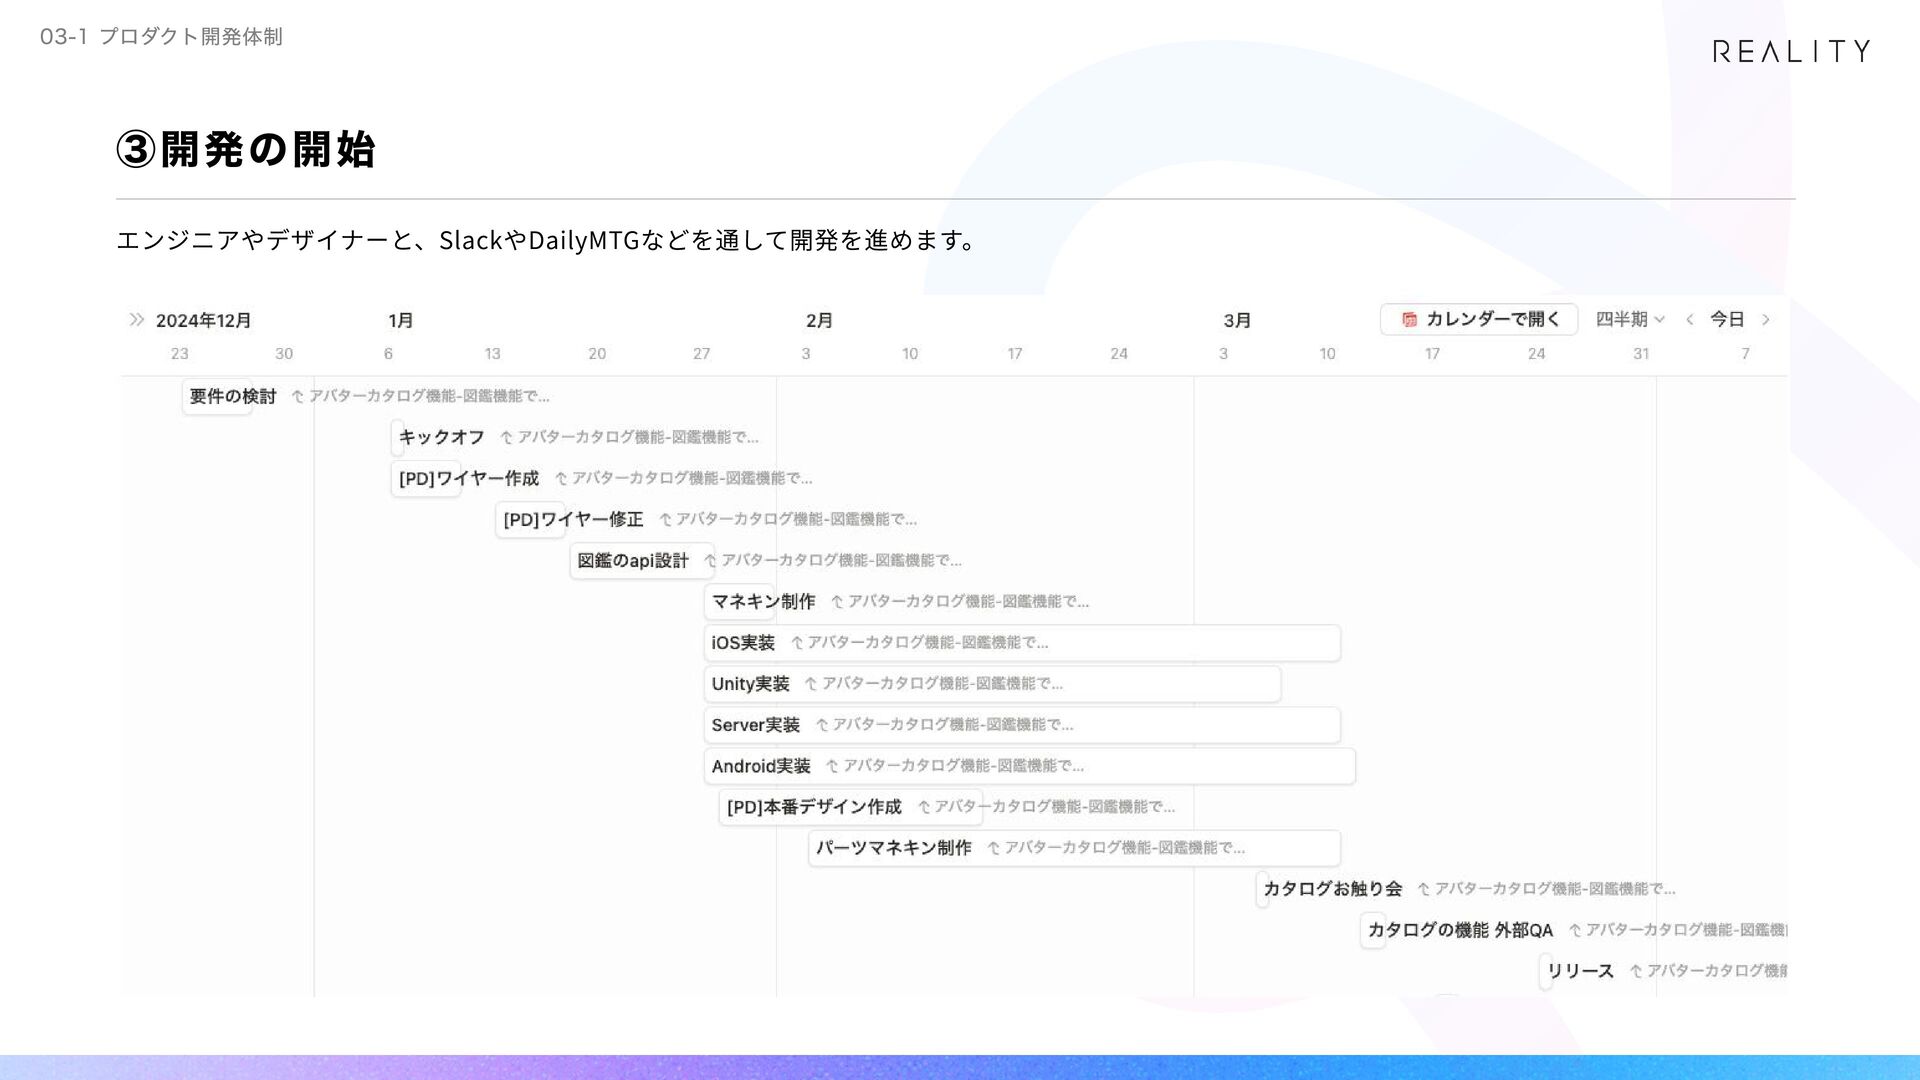
Task: Click the parent link arrow beside iOS実装
Action: click(x=797, y=643)
